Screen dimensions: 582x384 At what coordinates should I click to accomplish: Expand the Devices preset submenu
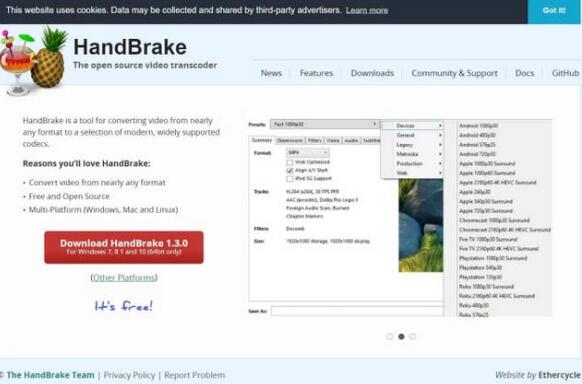point(412,126)
